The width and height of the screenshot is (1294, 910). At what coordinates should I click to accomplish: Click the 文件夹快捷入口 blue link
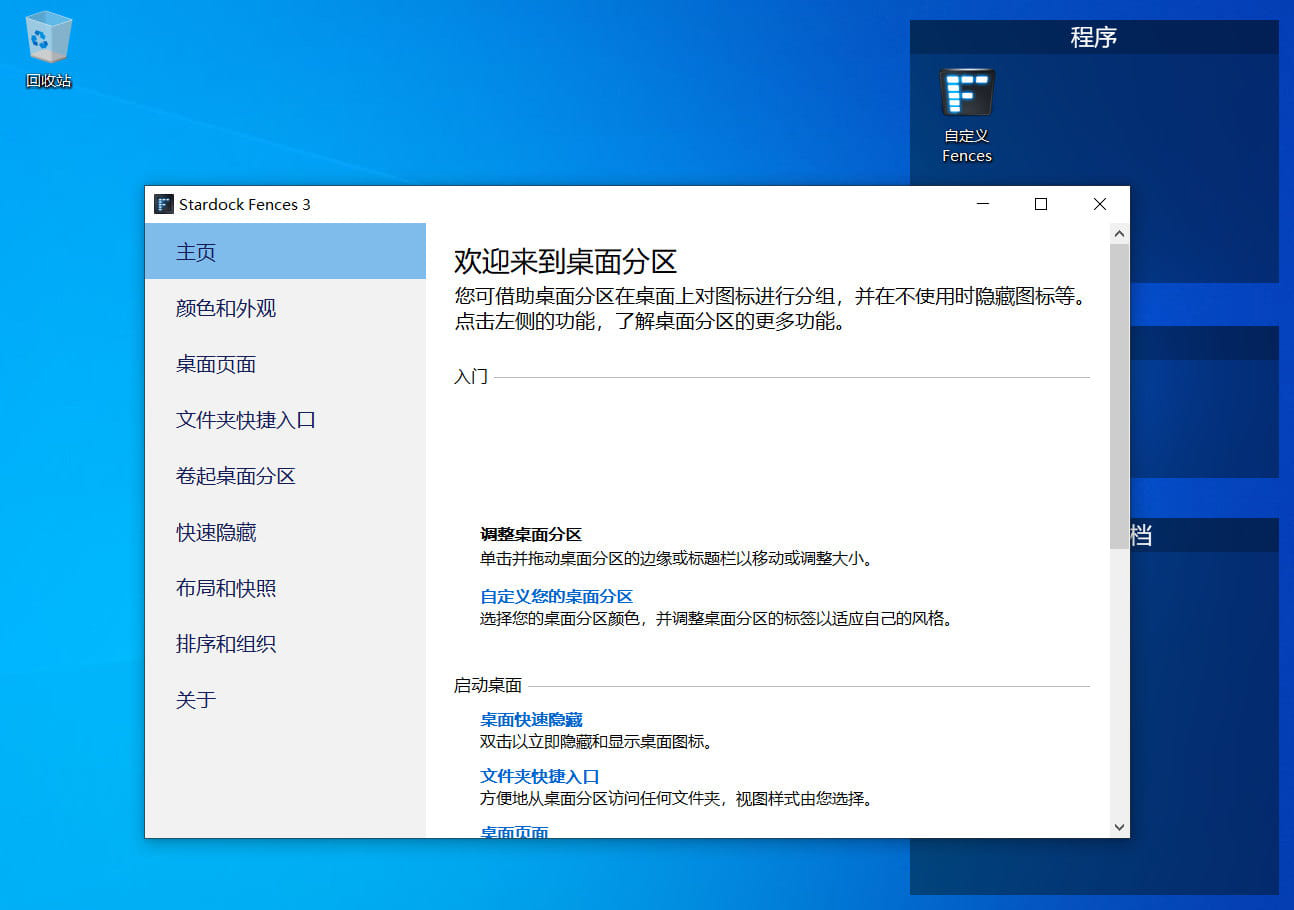click(x=538, y=775)
